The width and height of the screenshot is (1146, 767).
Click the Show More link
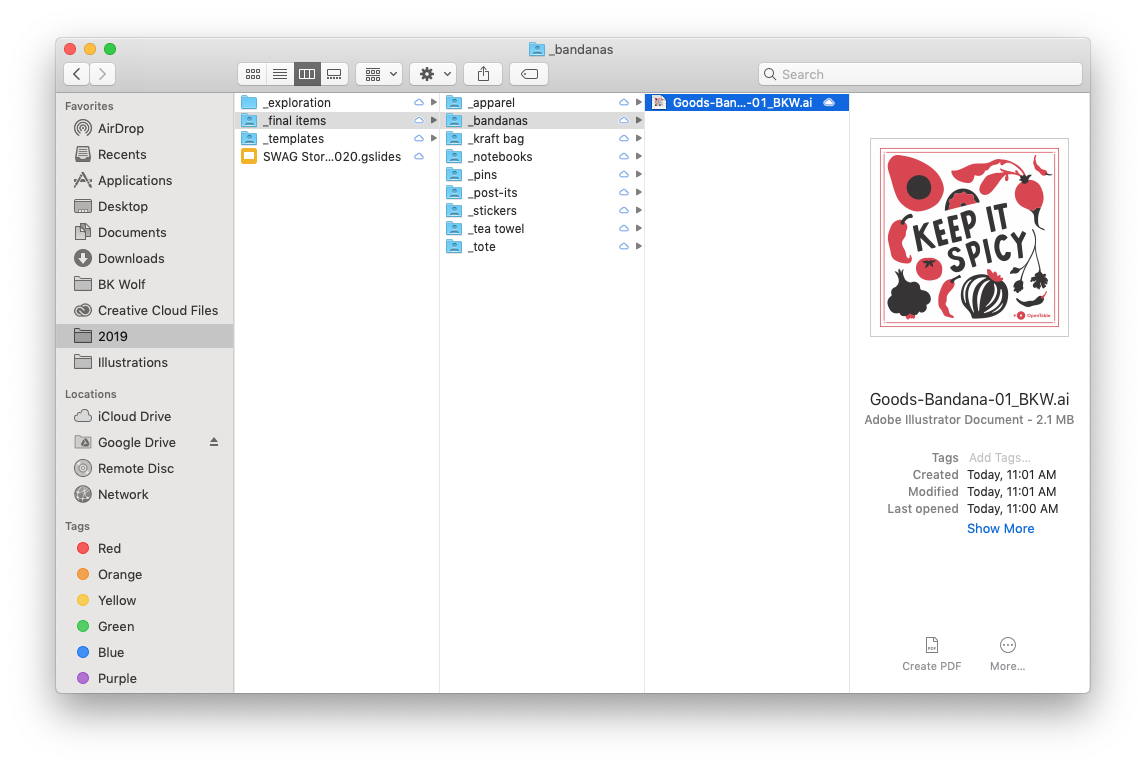point(1000,528)
